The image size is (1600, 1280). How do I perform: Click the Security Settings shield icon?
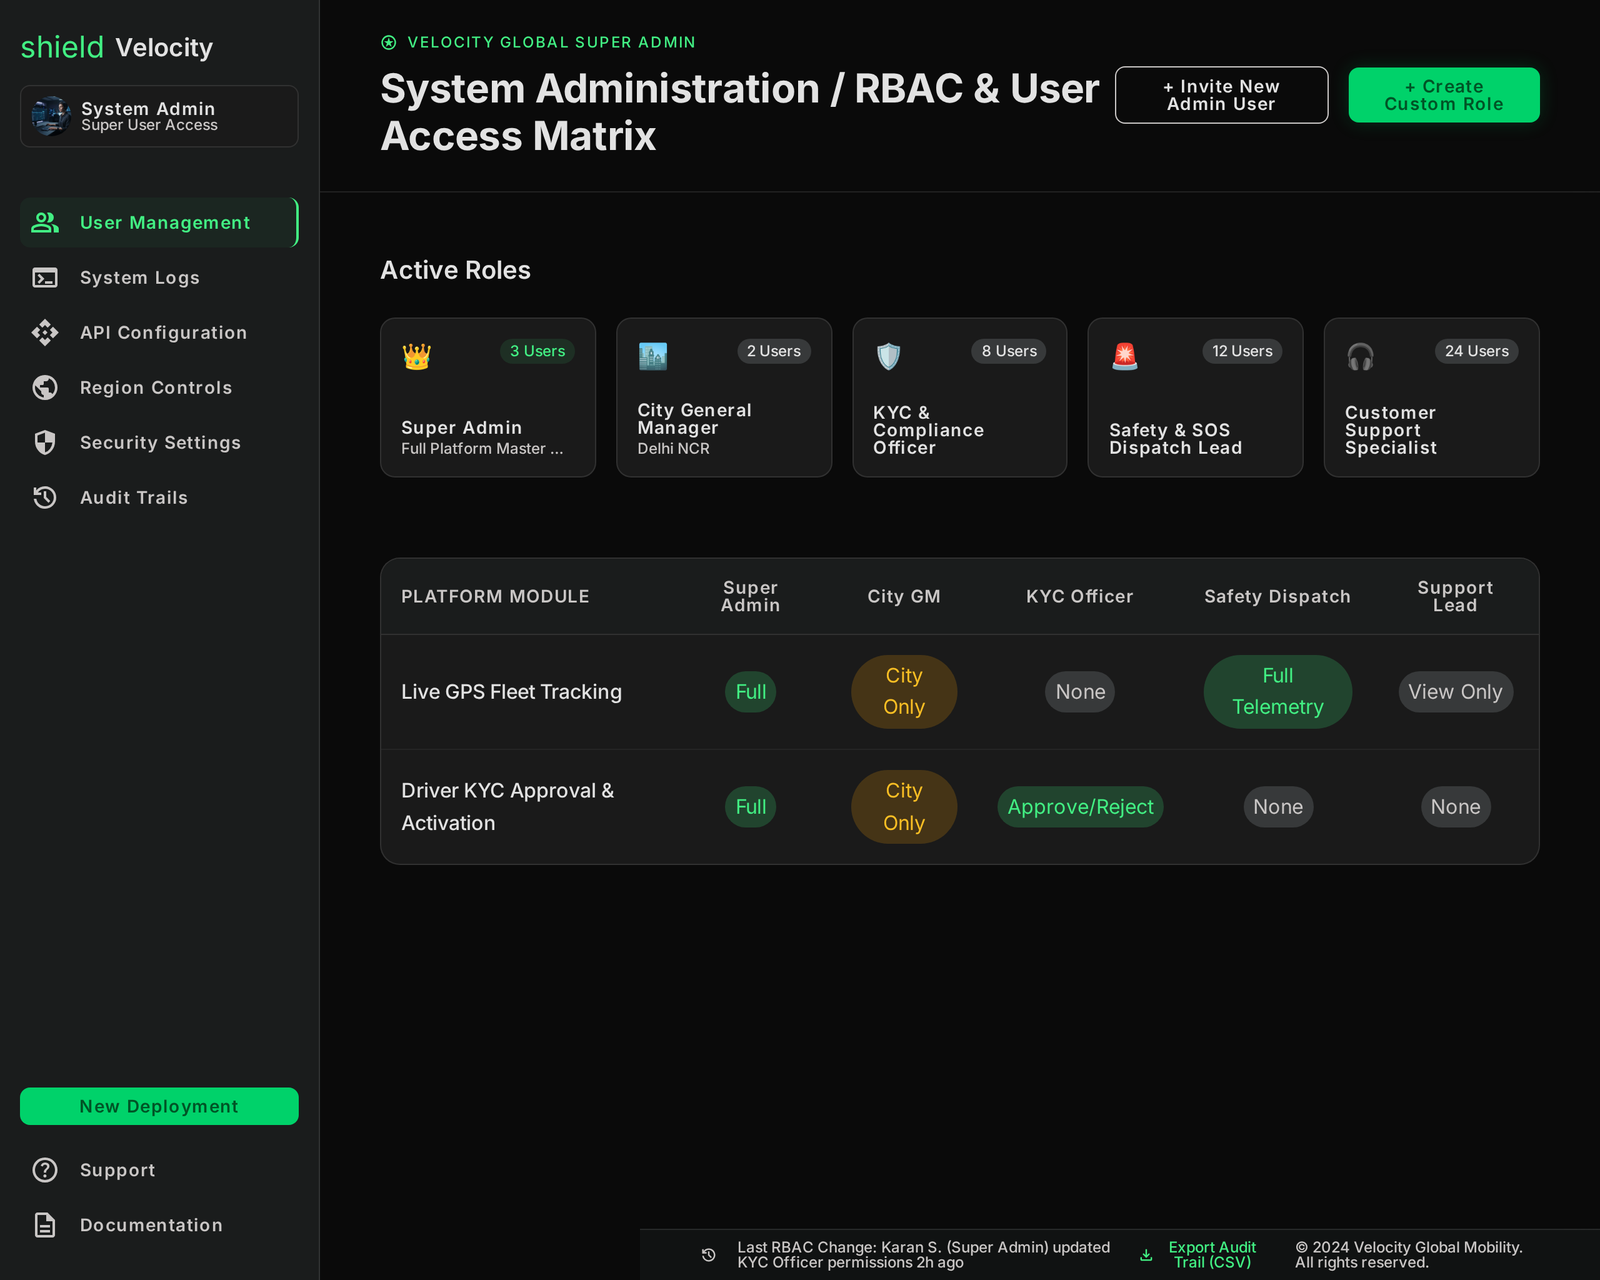coord(45,442)
